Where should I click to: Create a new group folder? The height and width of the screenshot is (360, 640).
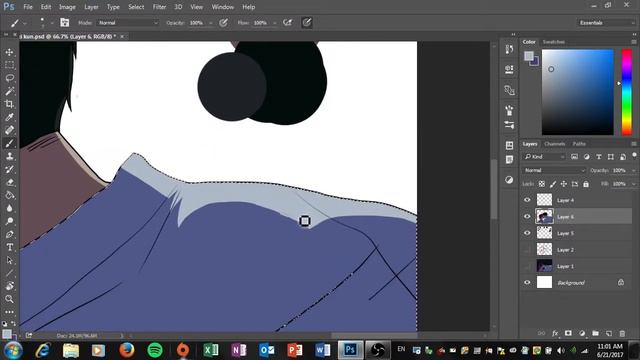click(x=595, y=333)
